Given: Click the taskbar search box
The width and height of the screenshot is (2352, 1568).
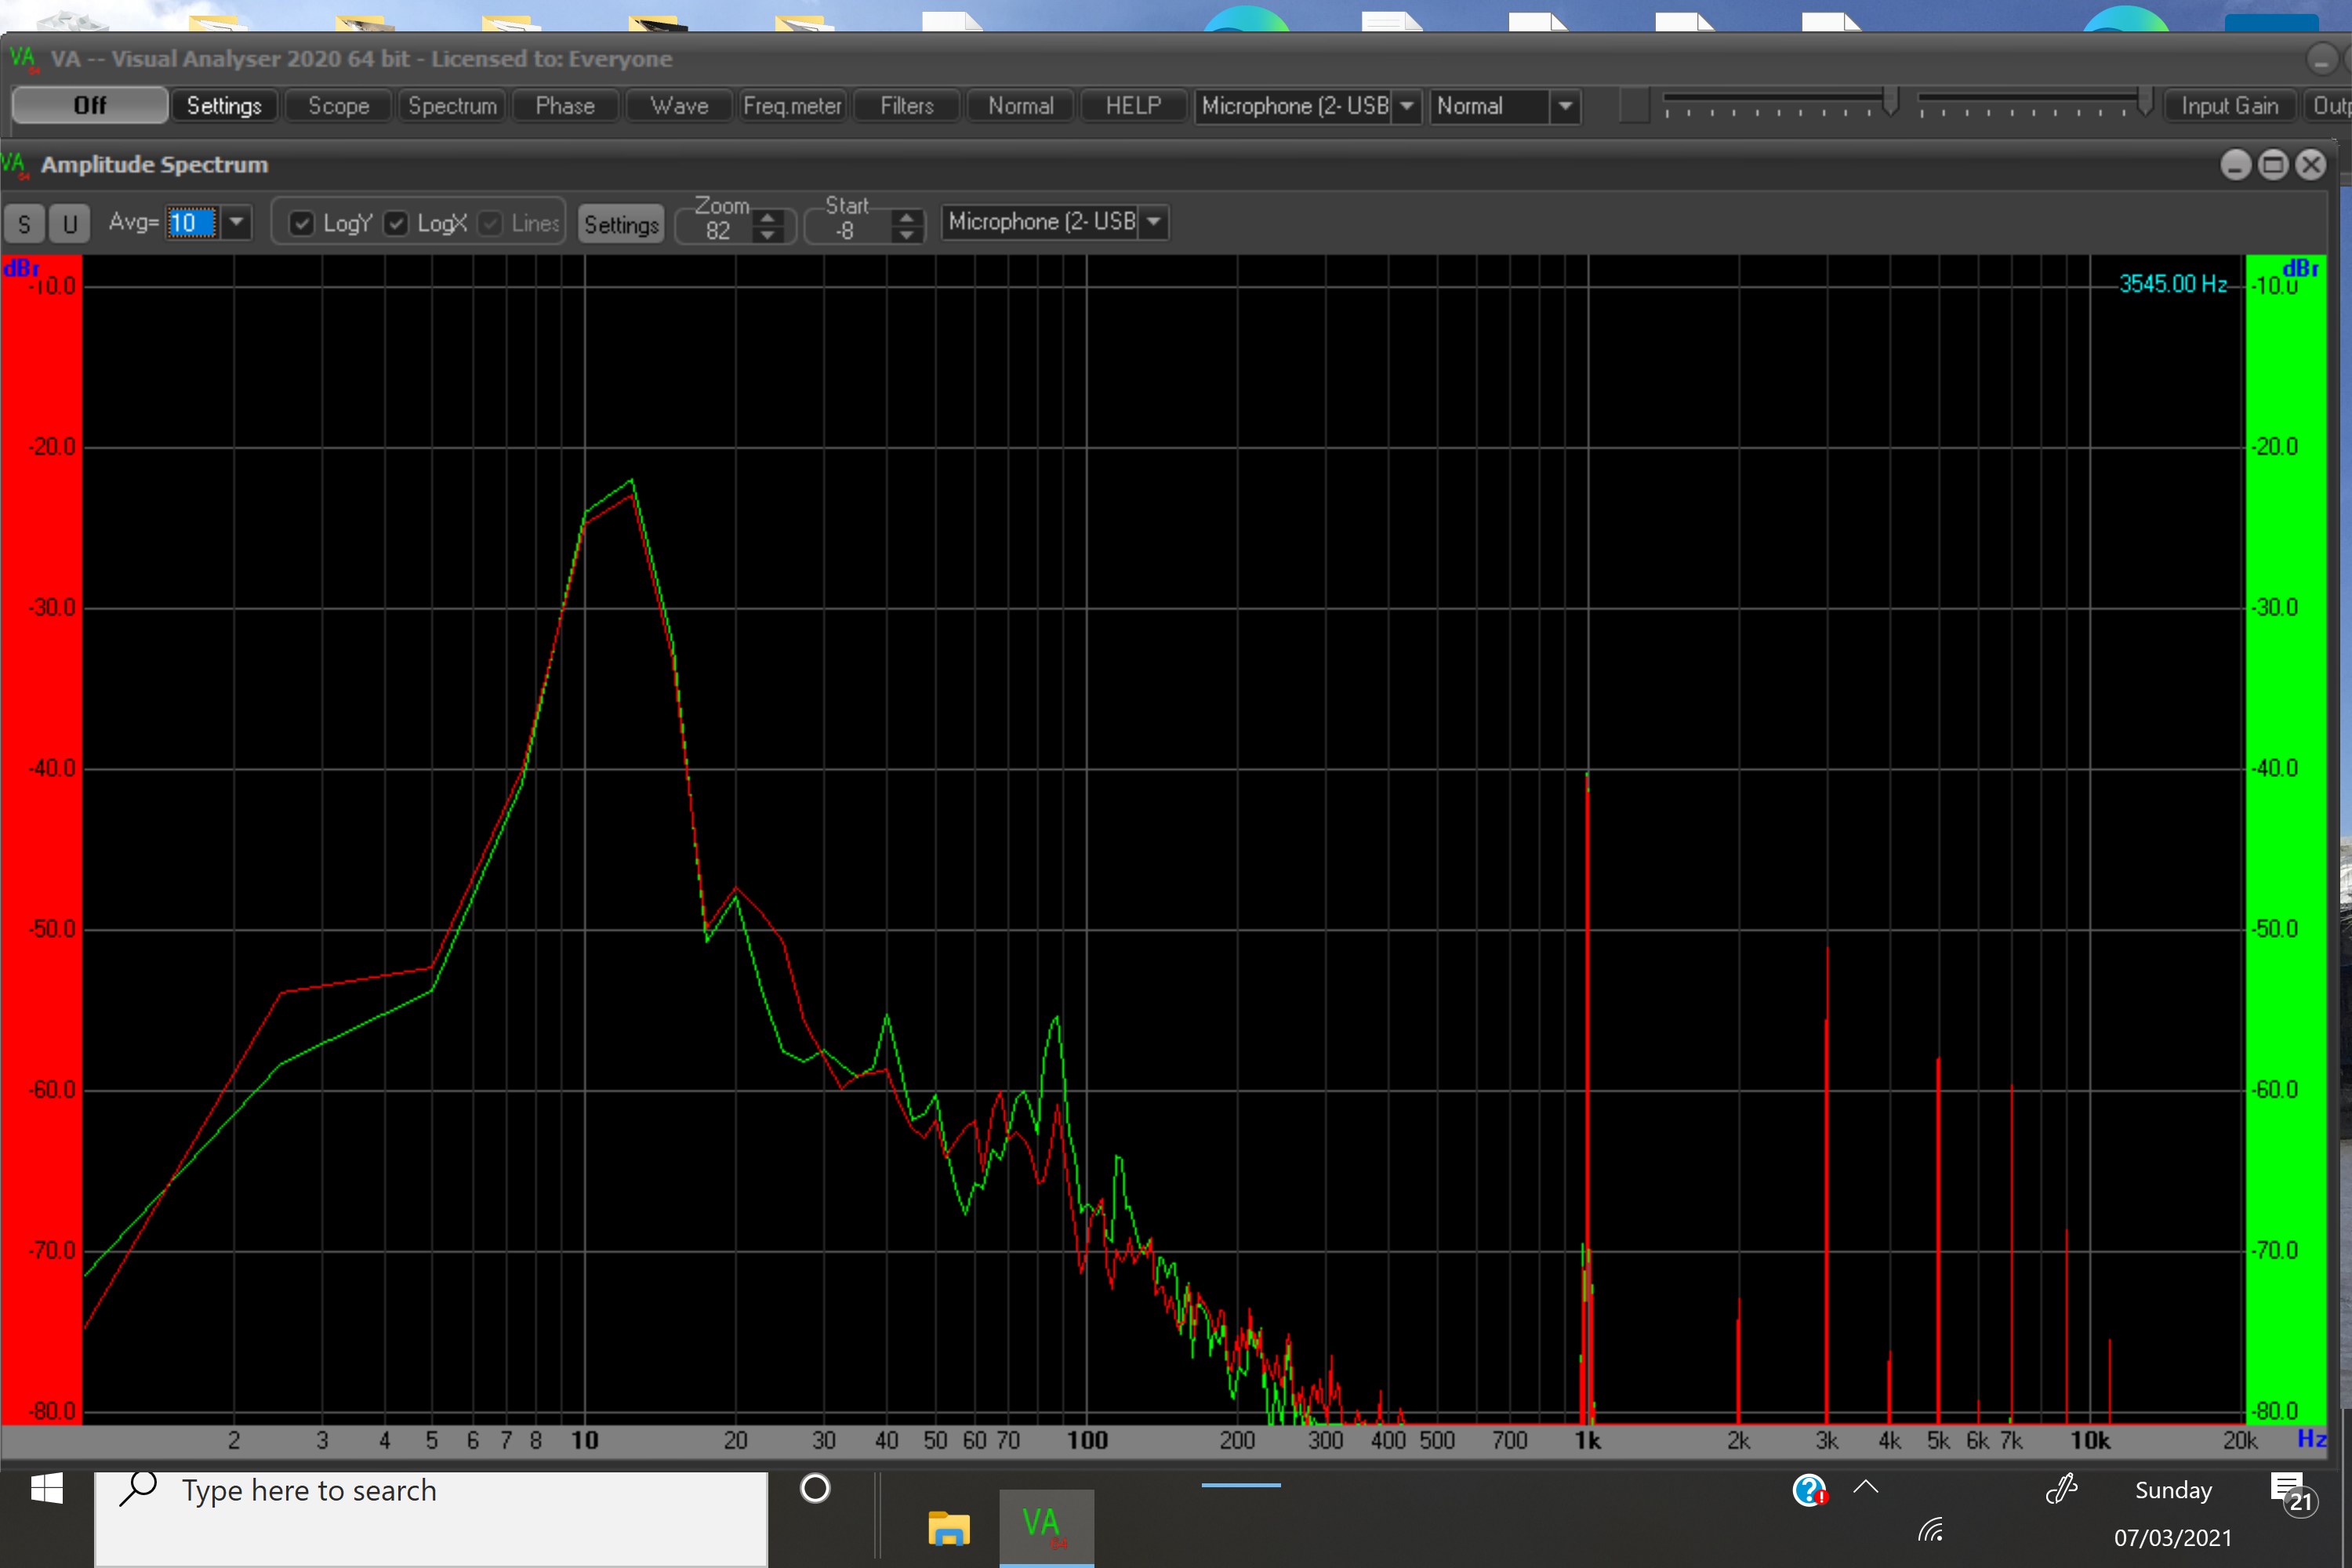Looking at the screenshot, I should 431,1518.
